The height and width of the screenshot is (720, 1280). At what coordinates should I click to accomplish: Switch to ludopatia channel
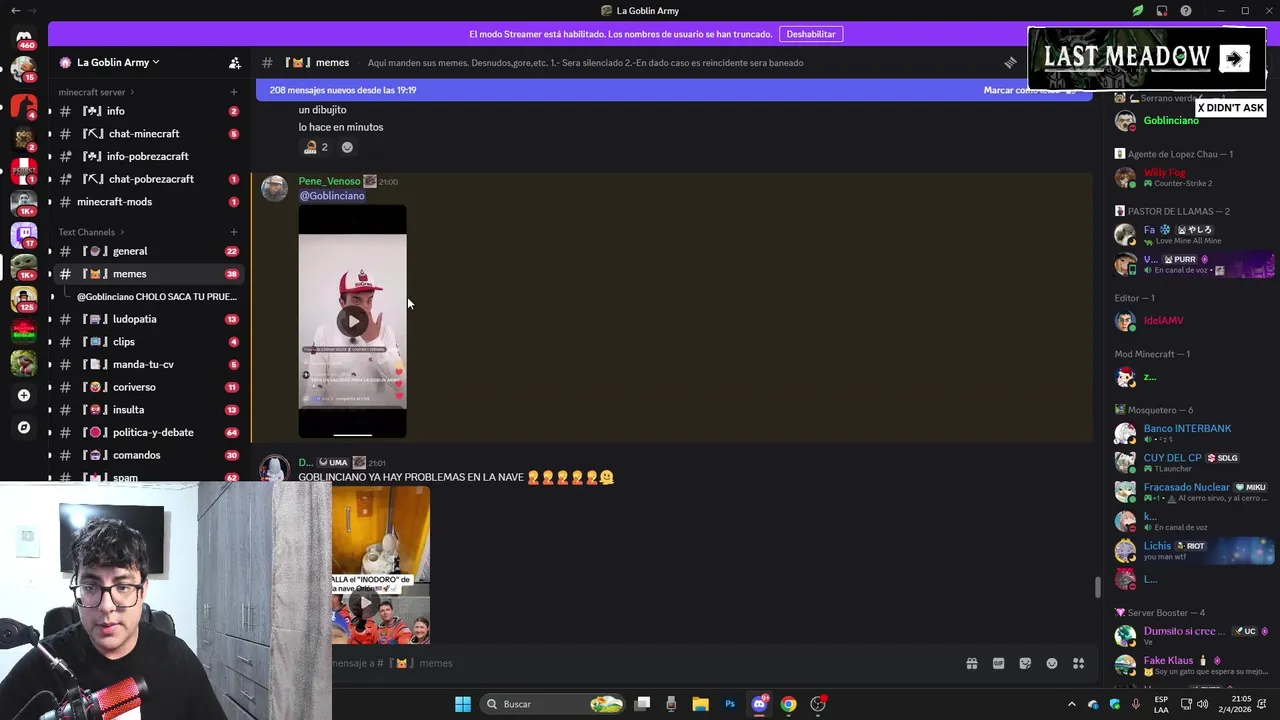point(150,319)
